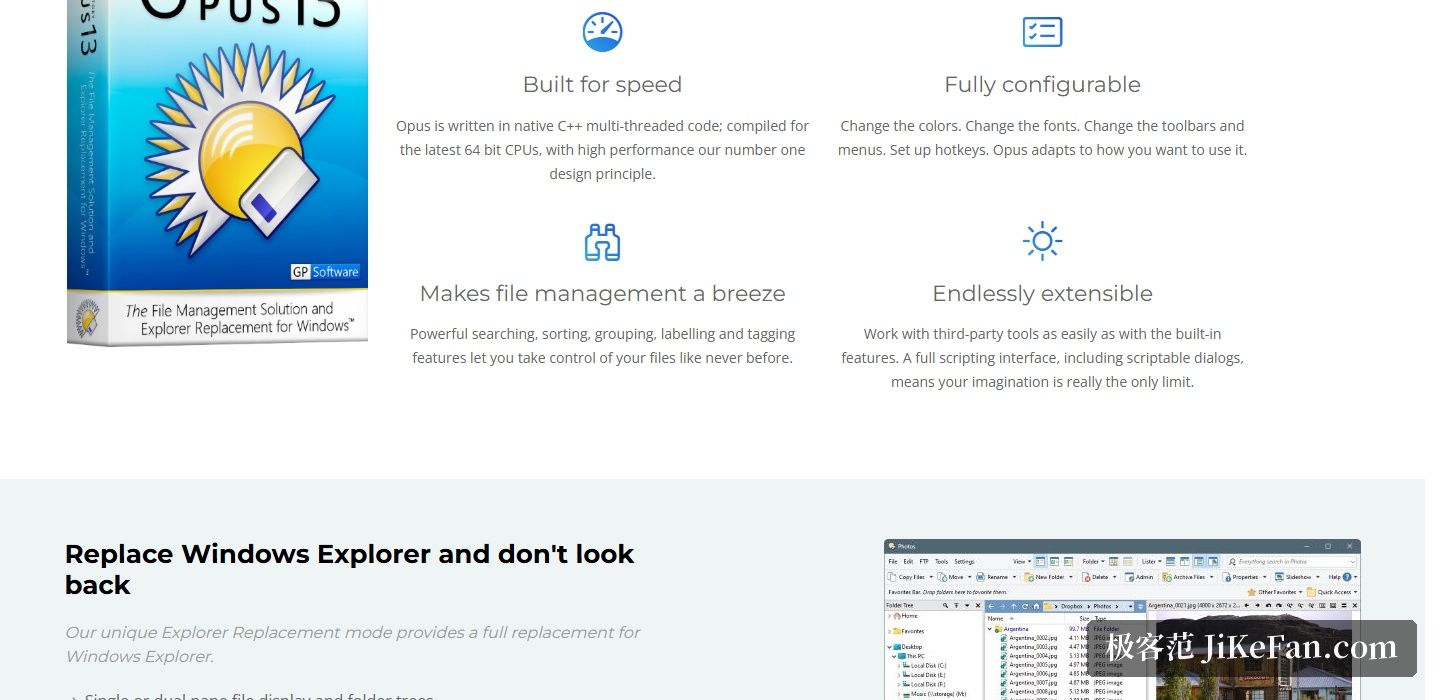The width and height of the screenshot is (1440, 700).
Task: Click the 'Fully configurable' heading
Action: tap(1042, 85)
